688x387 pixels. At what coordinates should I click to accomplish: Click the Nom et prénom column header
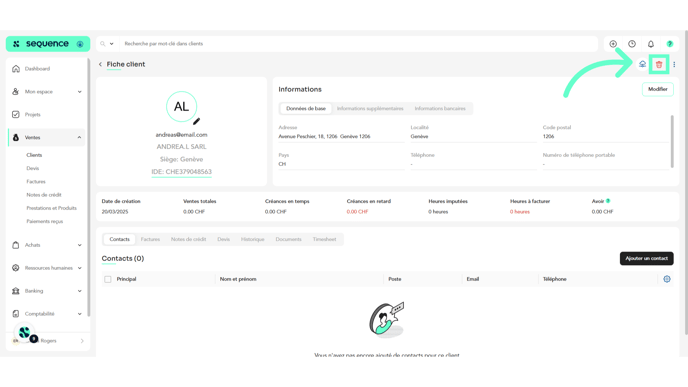coord(238,279)
